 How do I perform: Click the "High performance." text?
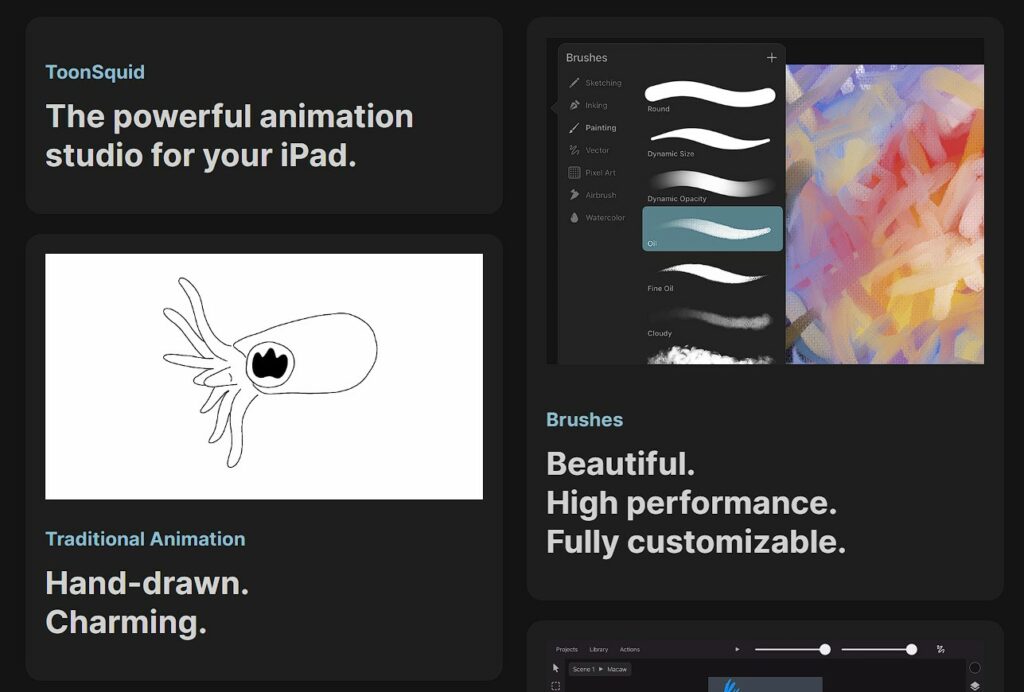(x=692, y=503)
